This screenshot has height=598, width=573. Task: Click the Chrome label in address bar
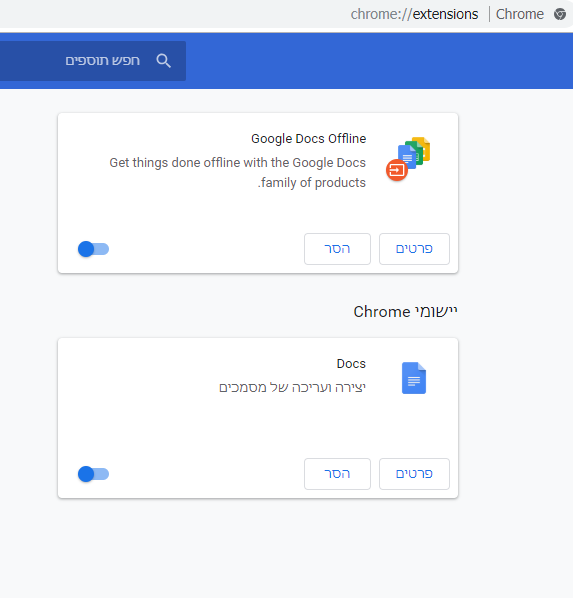(520, 14)
